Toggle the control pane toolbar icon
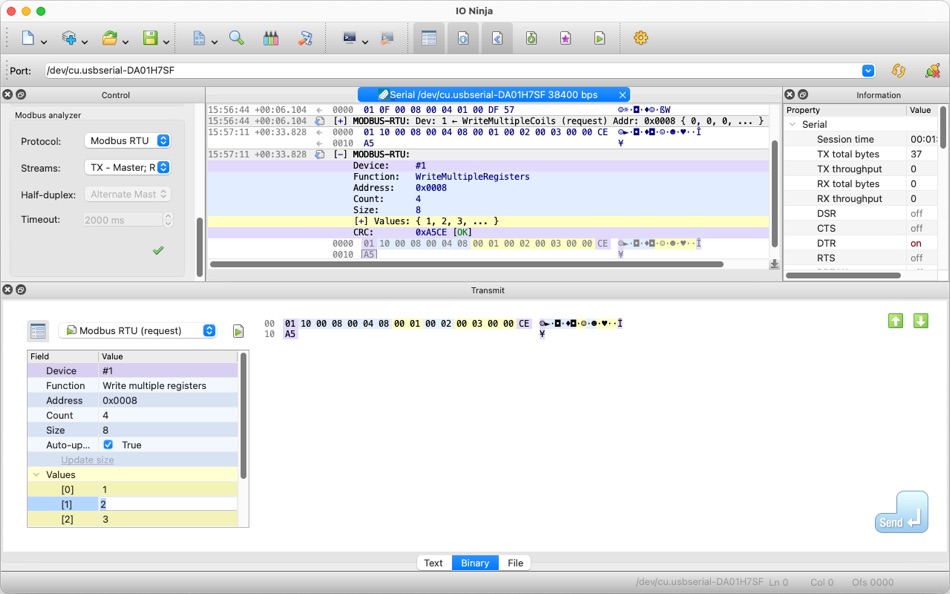The image size is (950, 594). [x=429, y=38]
